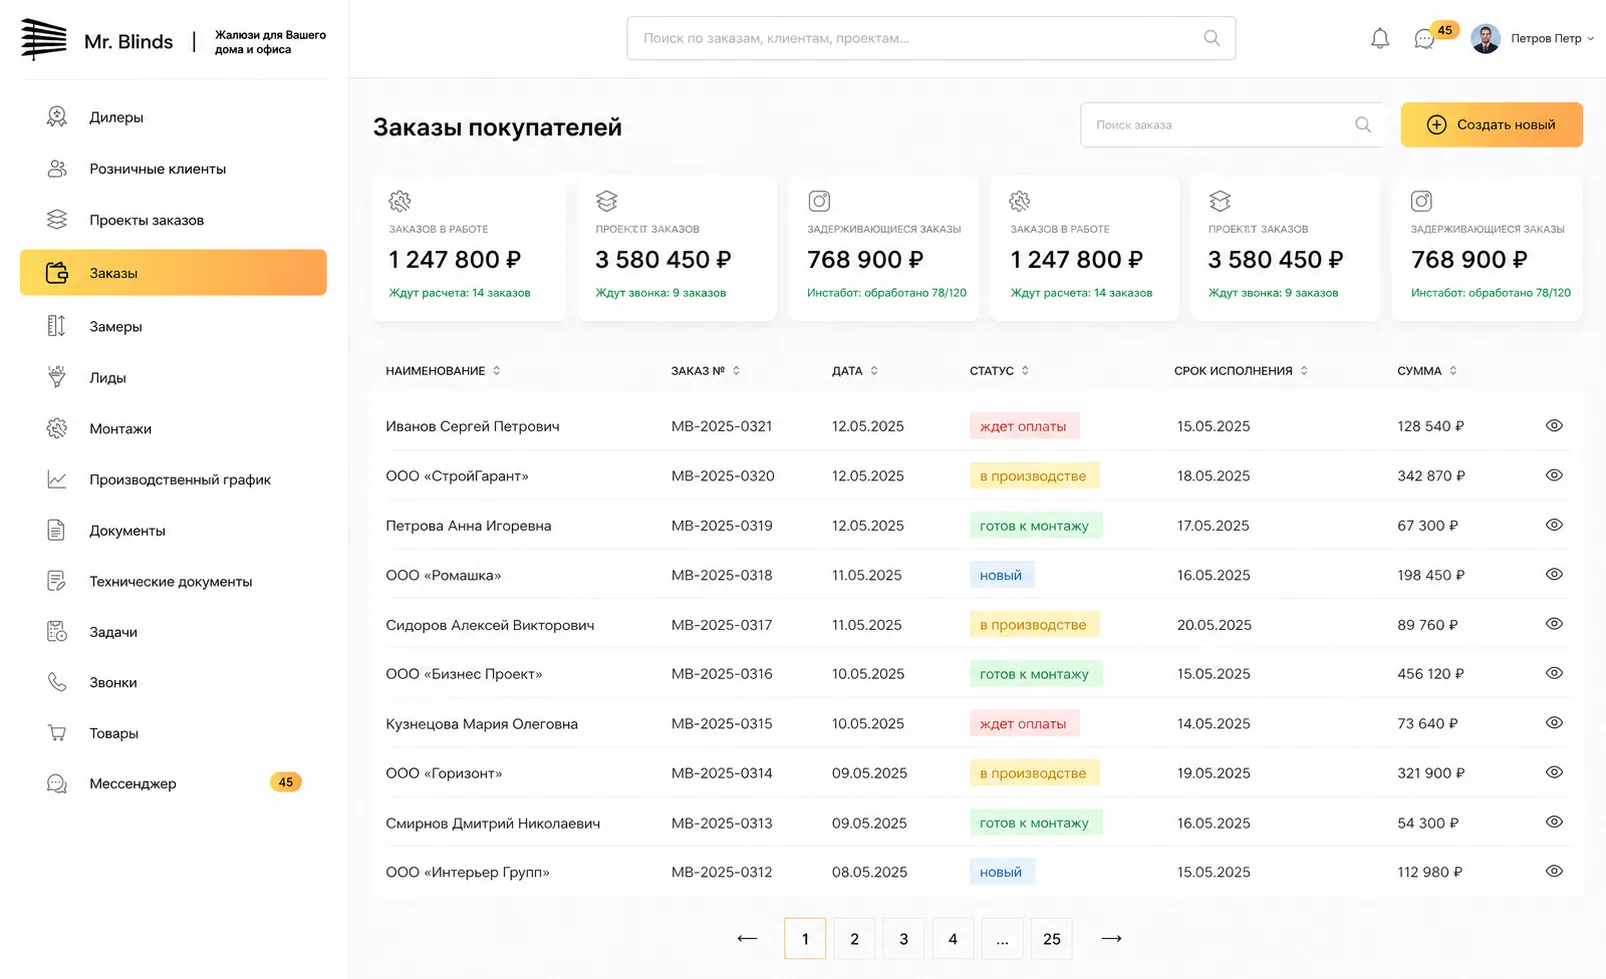Sort the table by СТАТУС column arrows
Viewport: 1606px width, 979px height.
(1025, 371)
